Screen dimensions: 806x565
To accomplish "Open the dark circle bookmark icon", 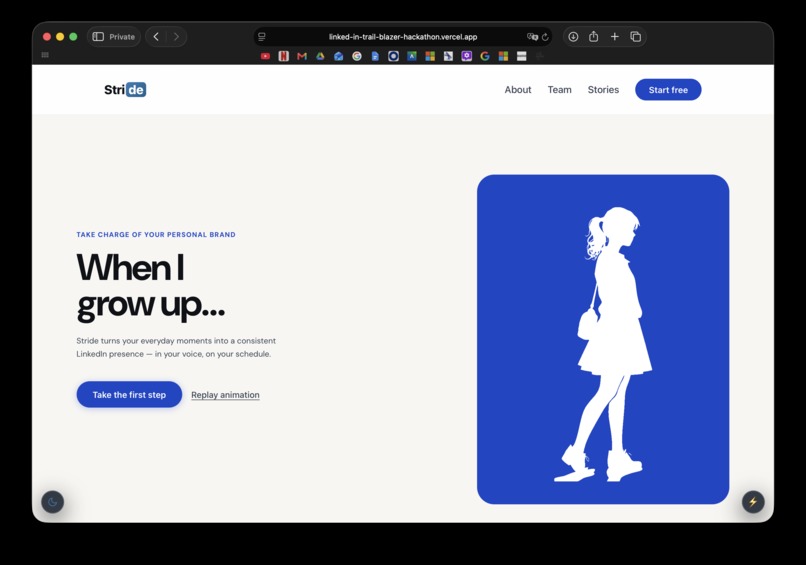I will tap(394, 56).
